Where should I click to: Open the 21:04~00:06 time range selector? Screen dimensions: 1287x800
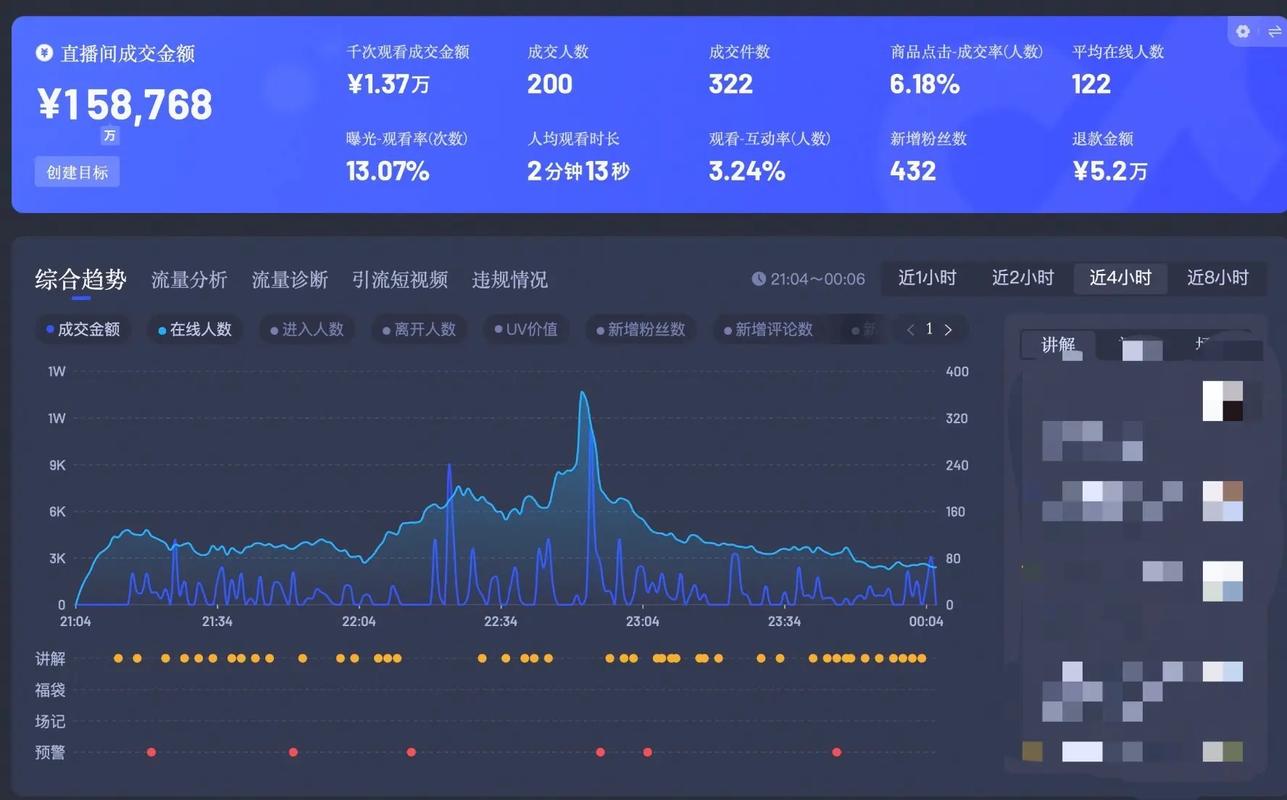pos(808,279)
